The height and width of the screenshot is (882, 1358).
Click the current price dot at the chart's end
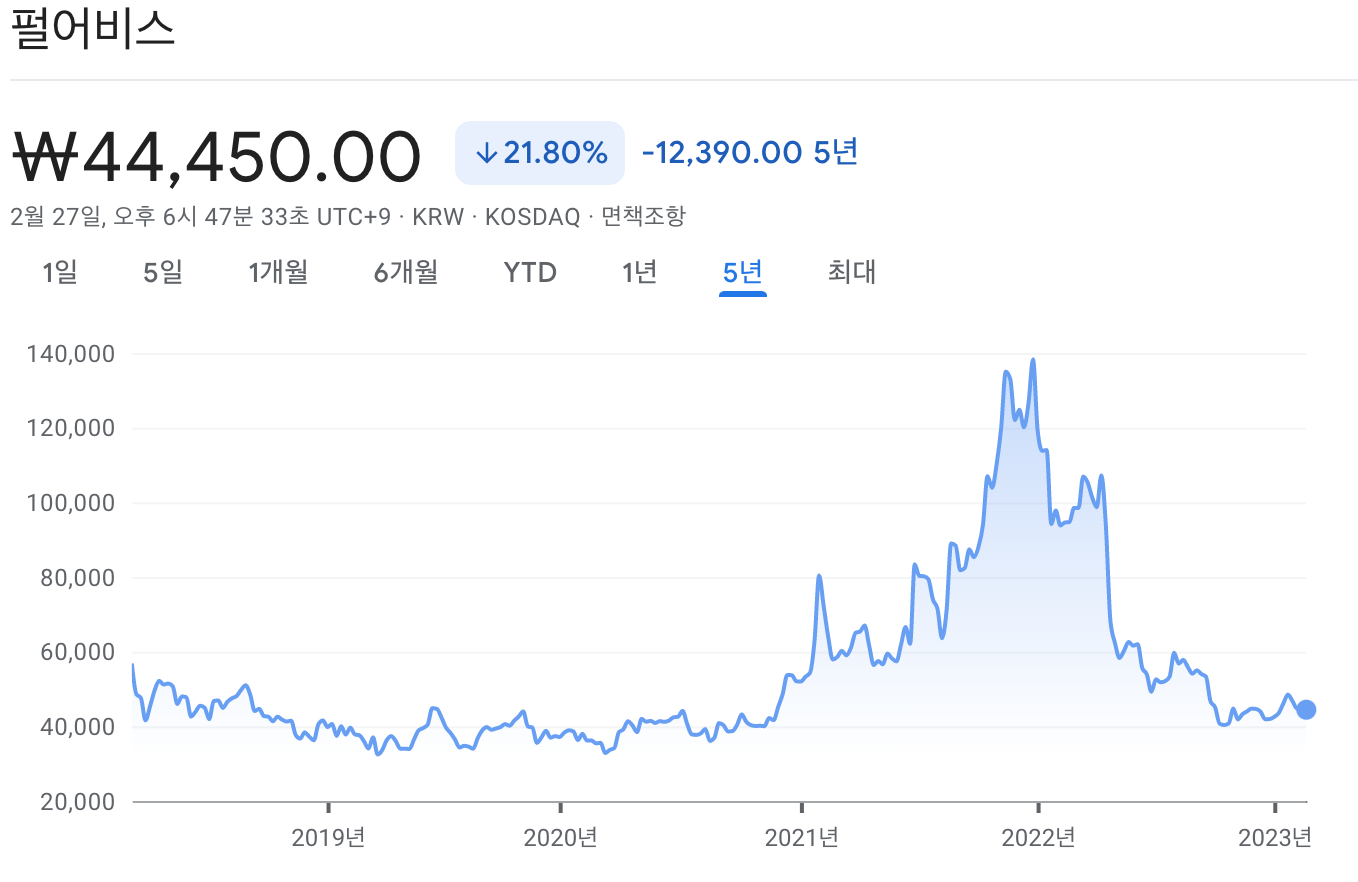pos(1305,709)
